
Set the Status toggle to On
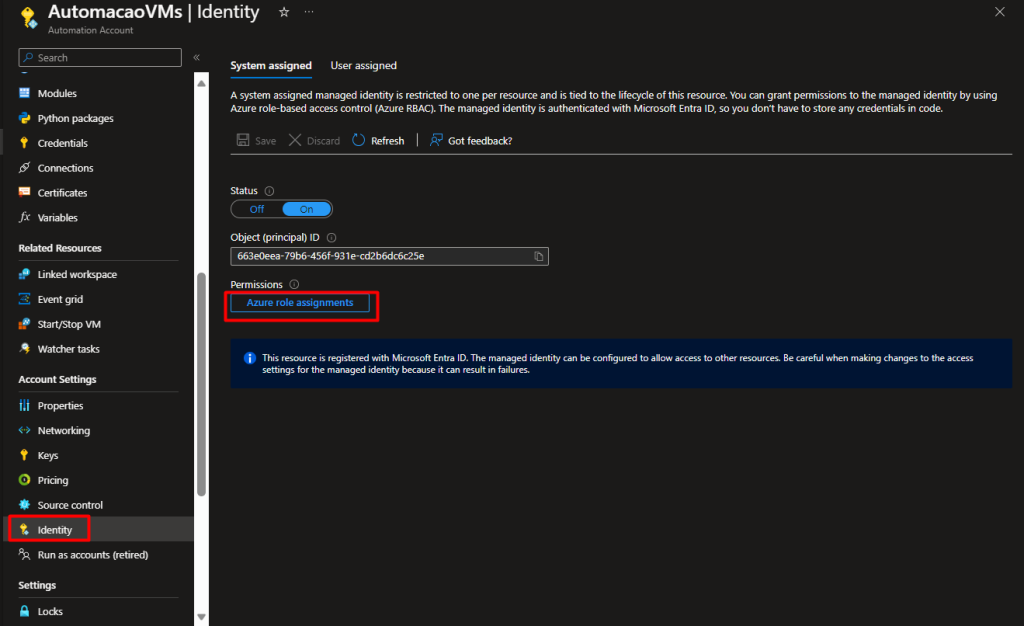tap(306, 209)
